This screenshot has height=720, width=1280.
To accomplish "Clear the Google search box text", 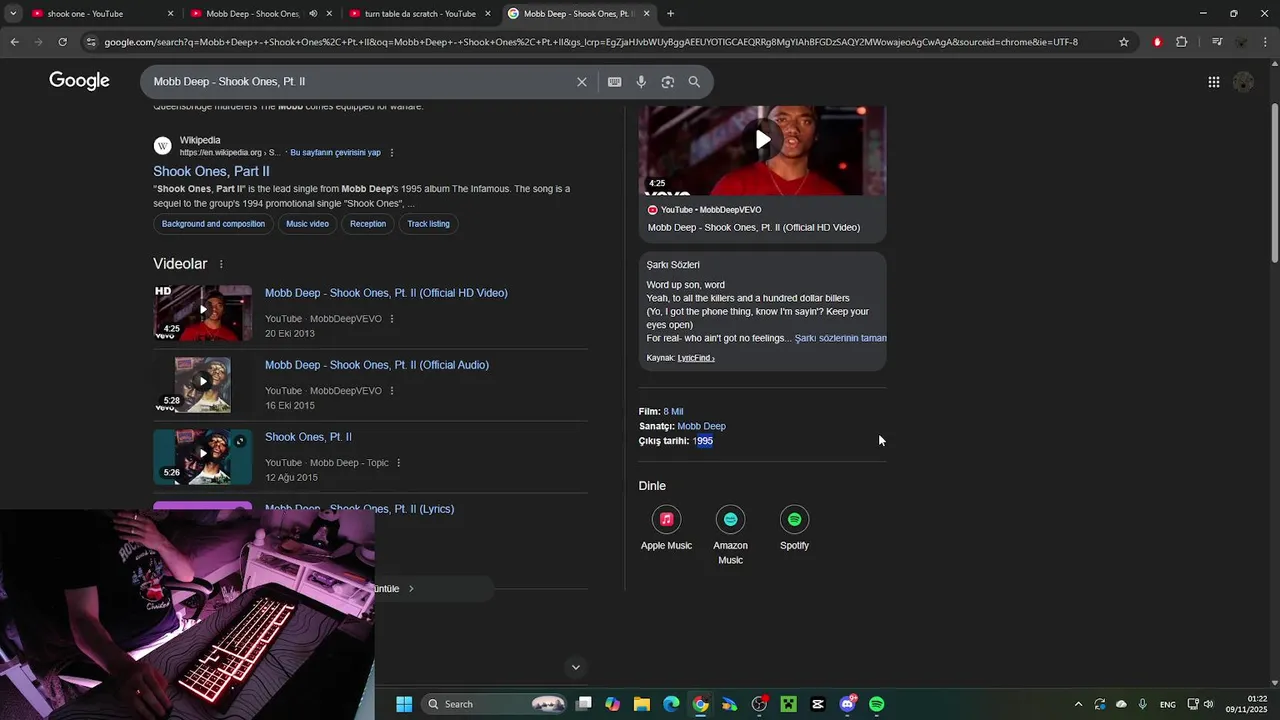I will [582, 82].
